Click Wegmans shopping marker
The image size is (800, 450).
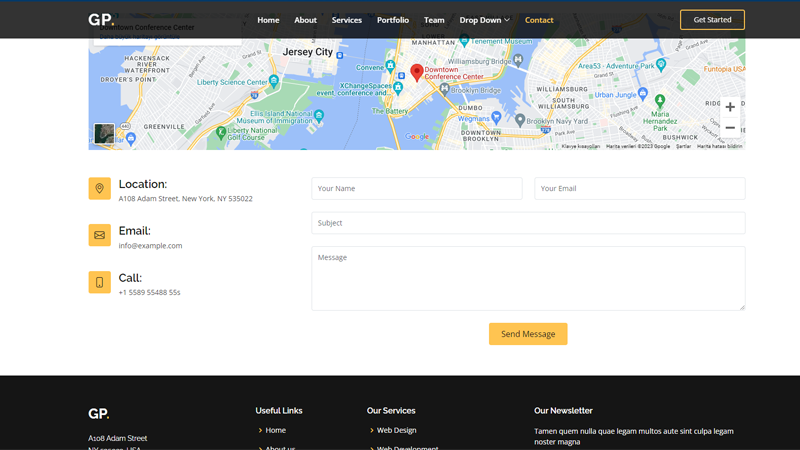[495, 117]
